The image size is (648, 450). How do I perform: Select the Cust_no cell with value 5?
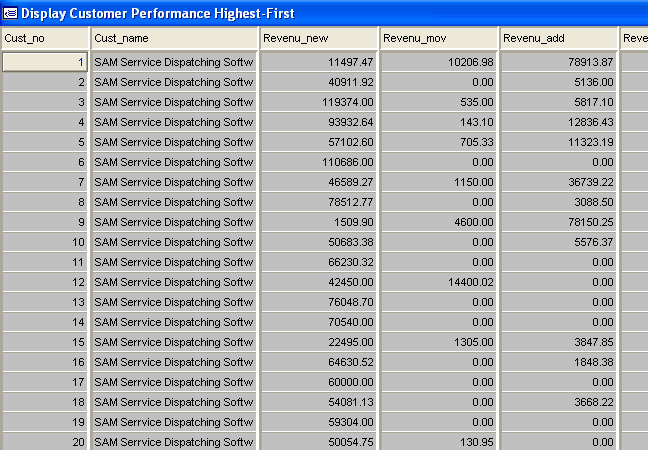click(x=45, y=142)
